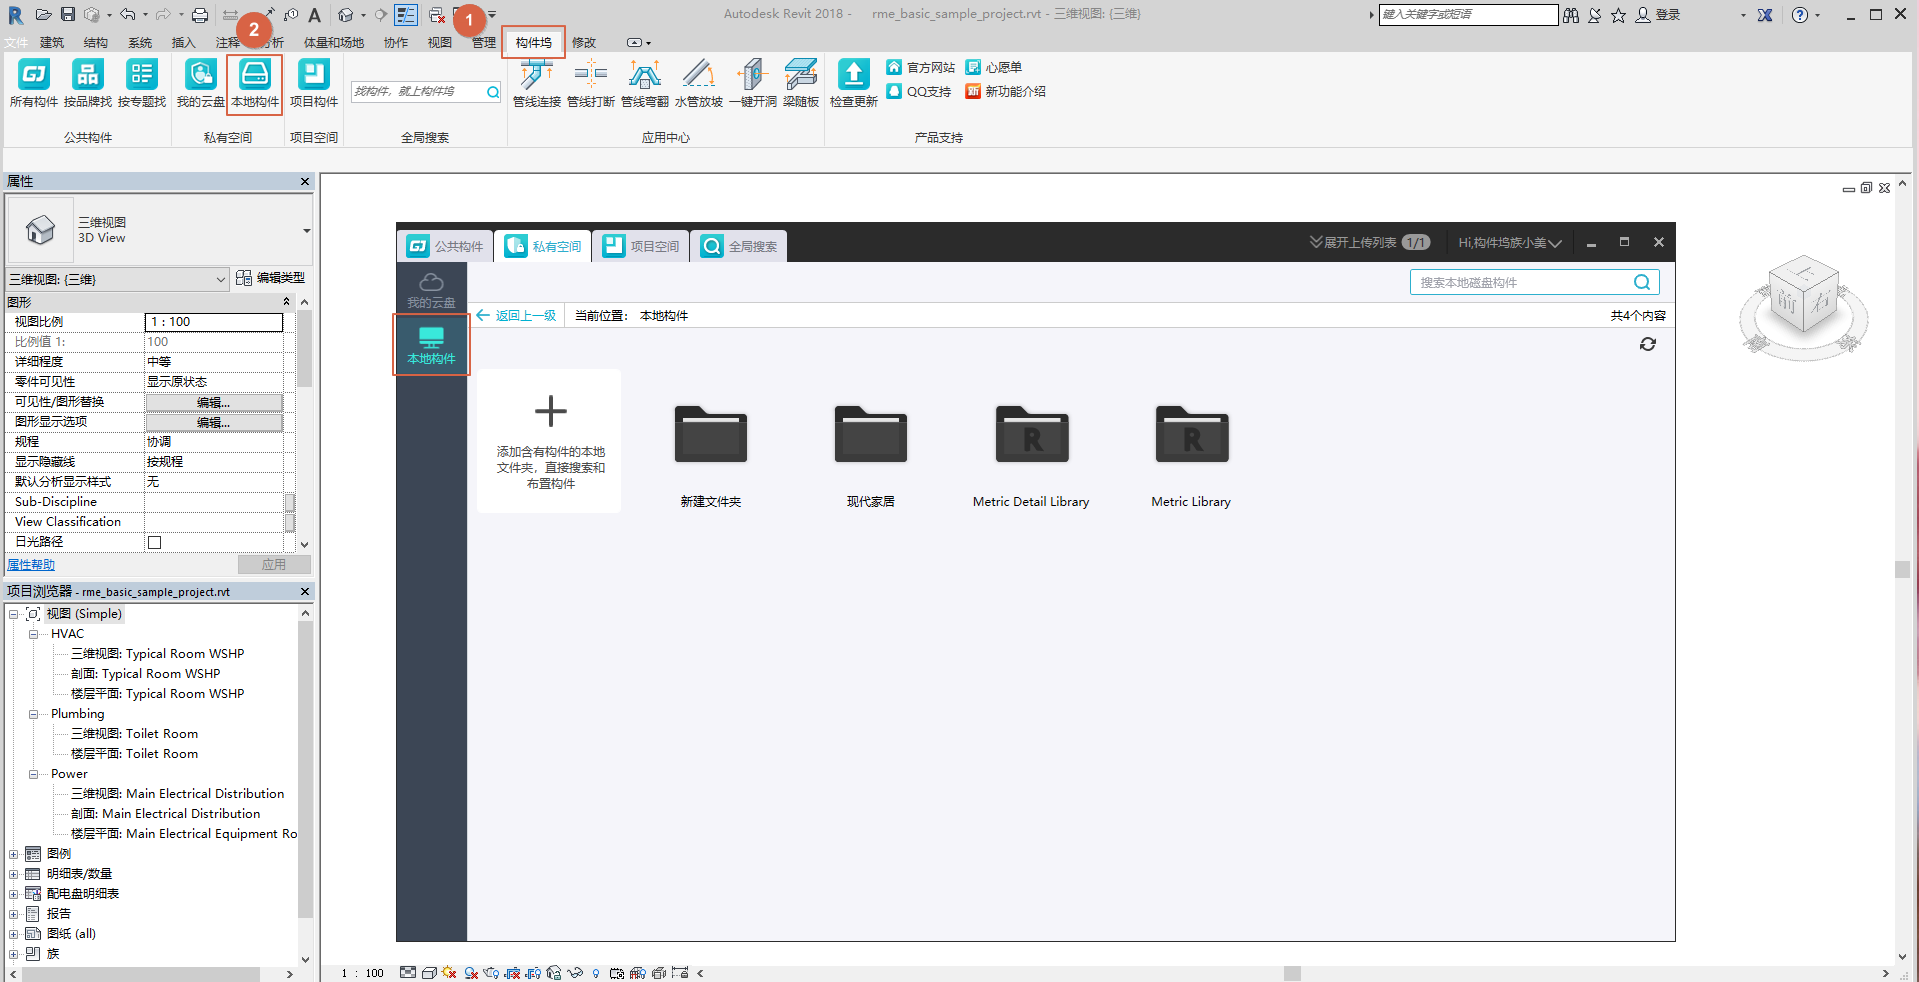Open the Hi,构件坞族小美 user menu
Viewport: 1919px width, 982px height.
tap(1509, 242)
